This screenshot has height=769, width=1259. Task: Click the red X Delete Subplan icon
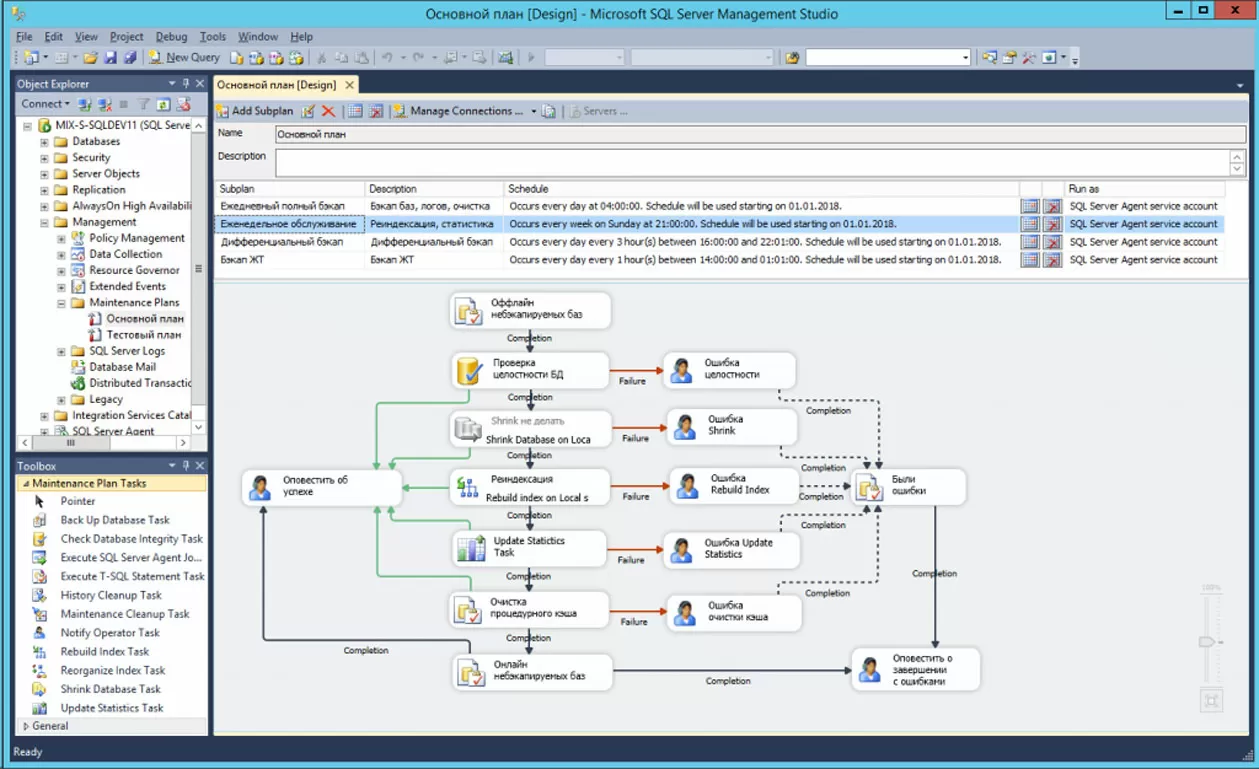[x=328, y=111]
